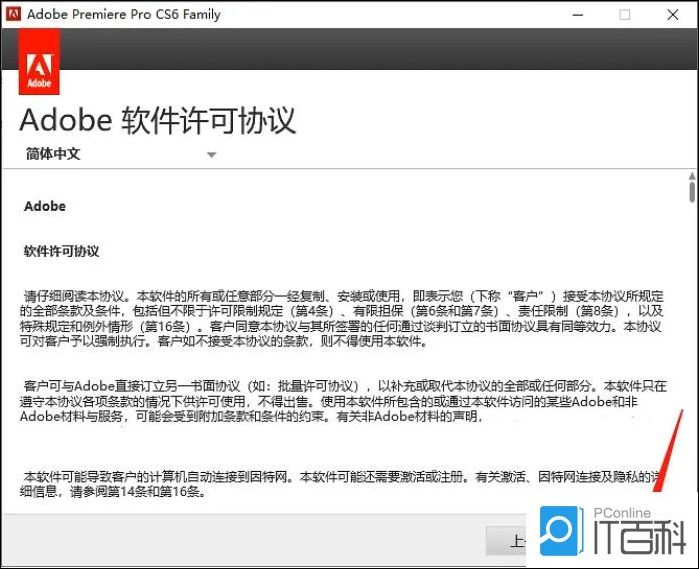
Task: Click the bold 软件许可协议 subtitle
Action: (x=62, y=251)
